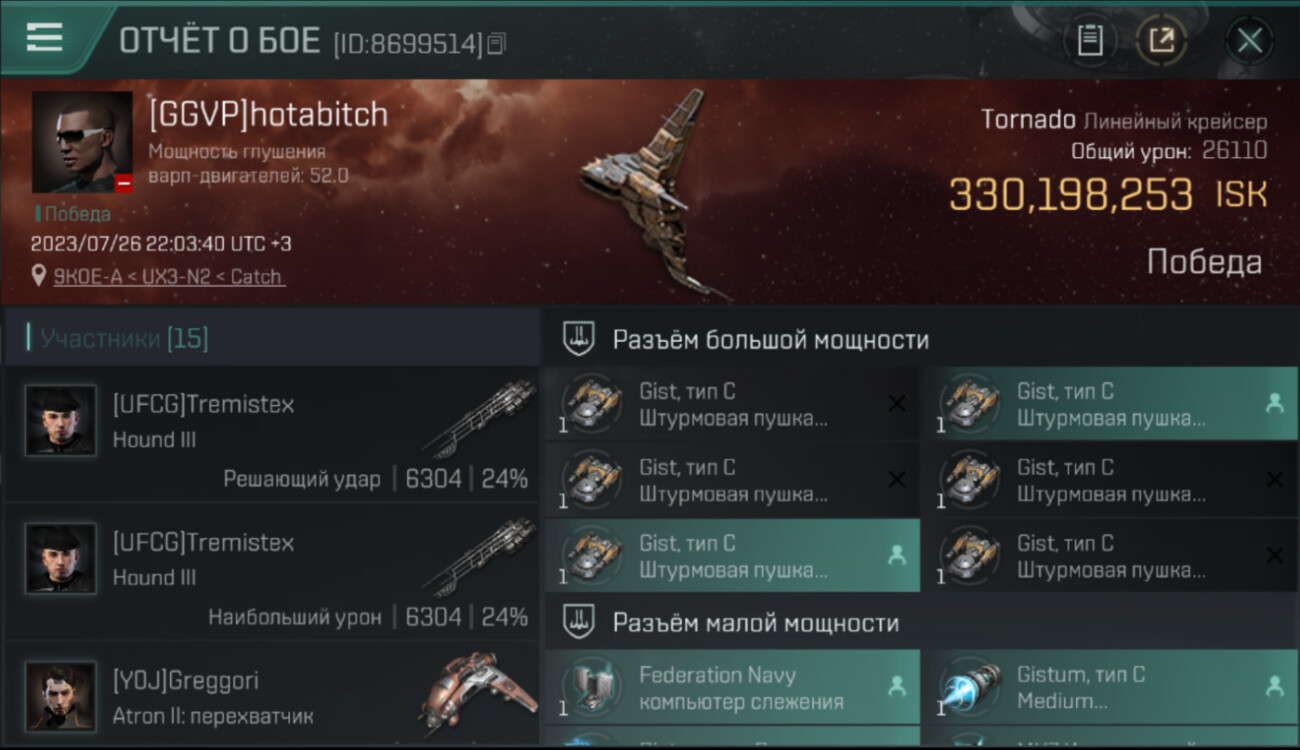Click the red minus status badge on portrait
Viewport: 1300px width, 750px height.
123,184
